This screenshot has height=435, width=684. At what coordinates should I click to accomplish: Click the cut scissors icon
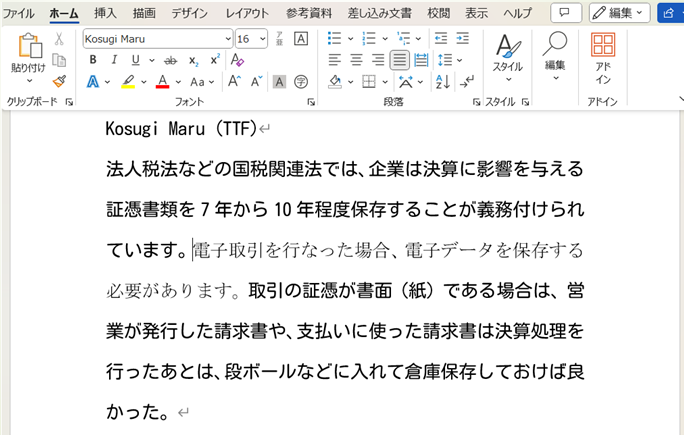59,39
